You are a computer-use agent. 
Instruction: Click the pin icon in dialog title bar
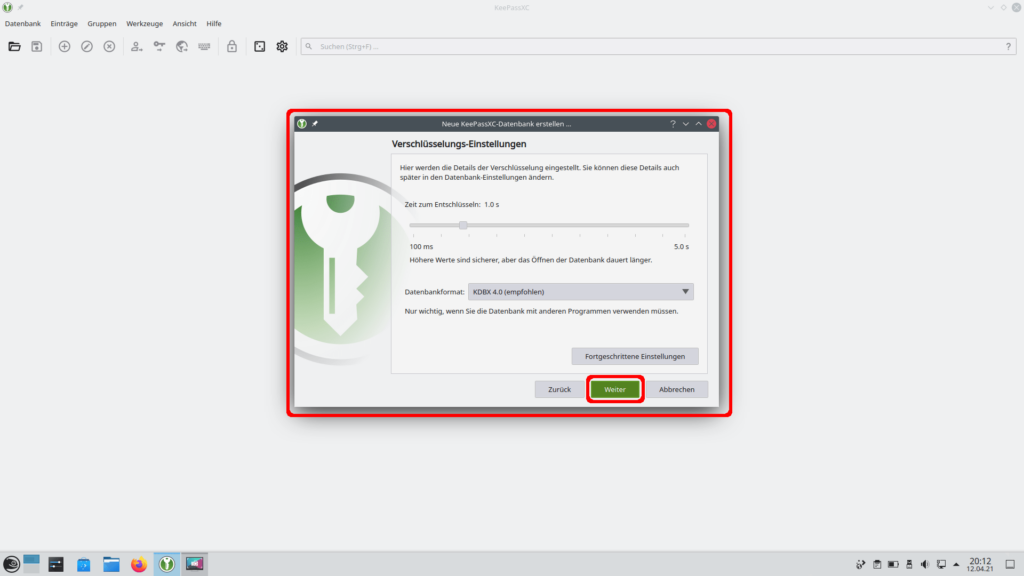[x=315, y=123]
